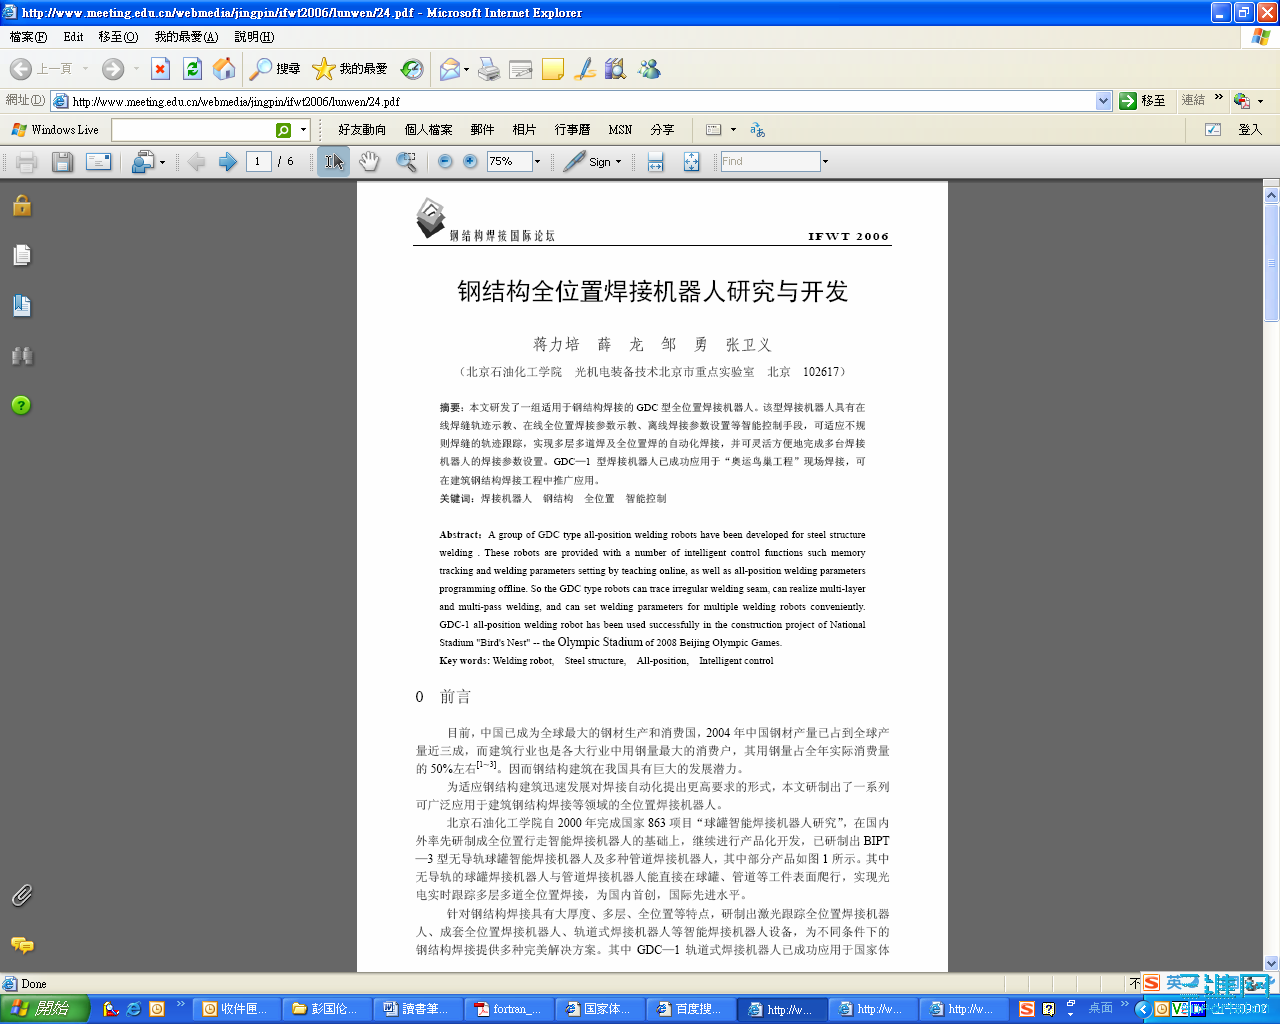
Task: Open 分享 in Windows Live toolbar
Action: click(662, 130)
